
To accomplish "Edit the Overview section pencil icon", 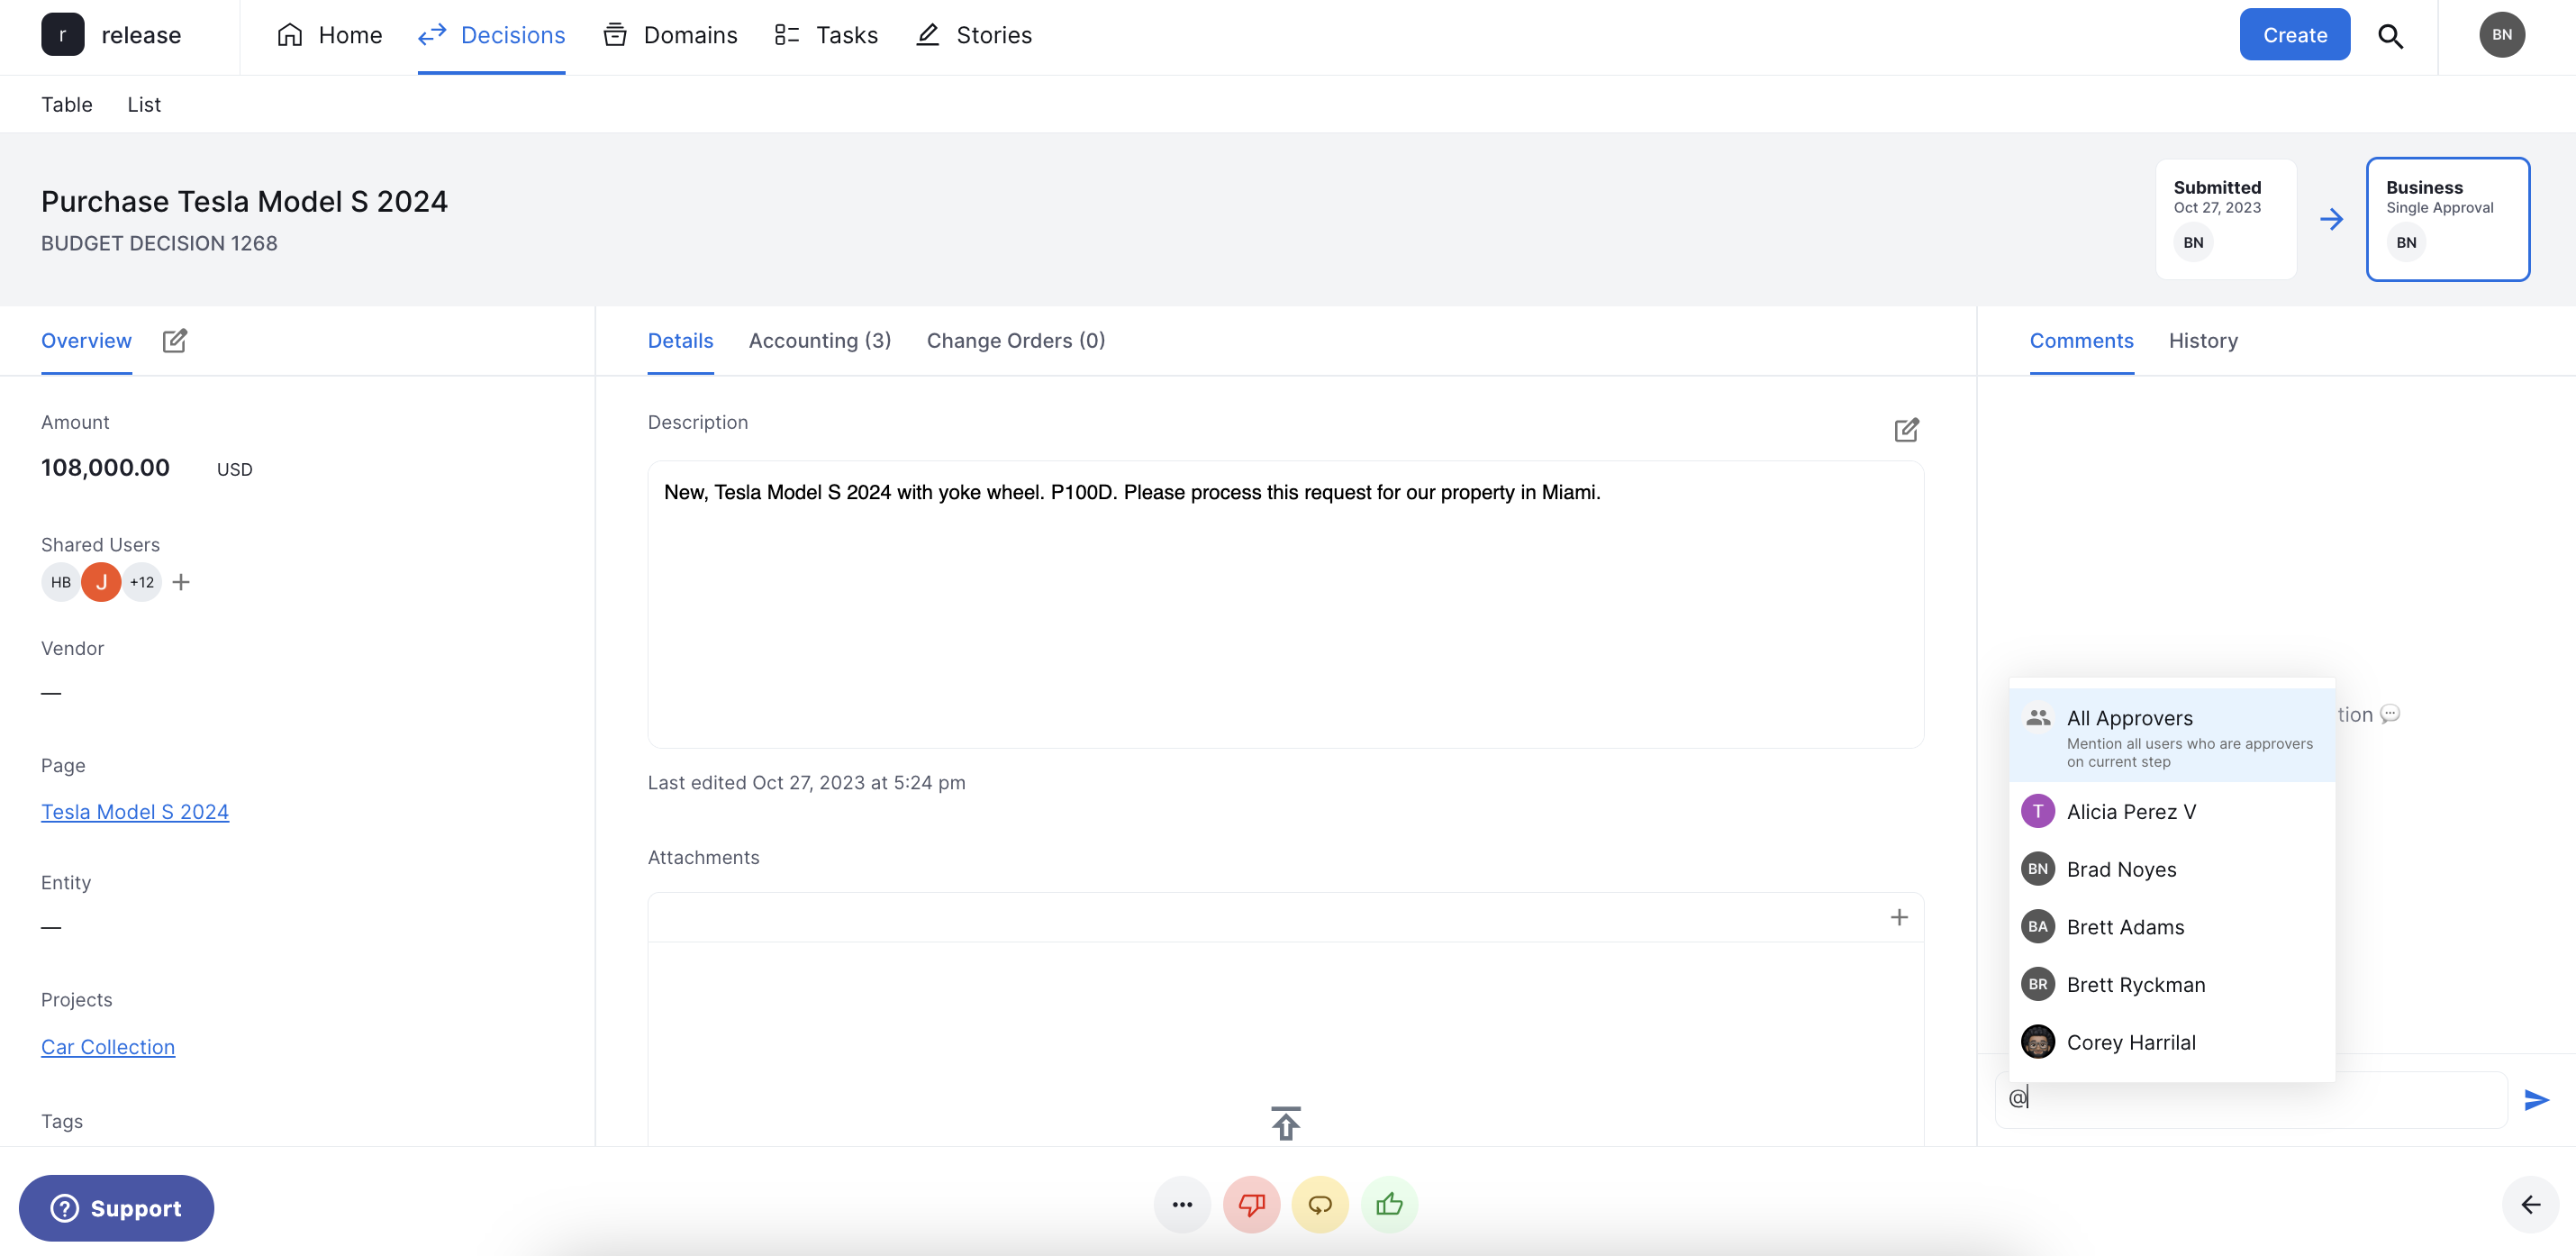I will click(175, 341).
